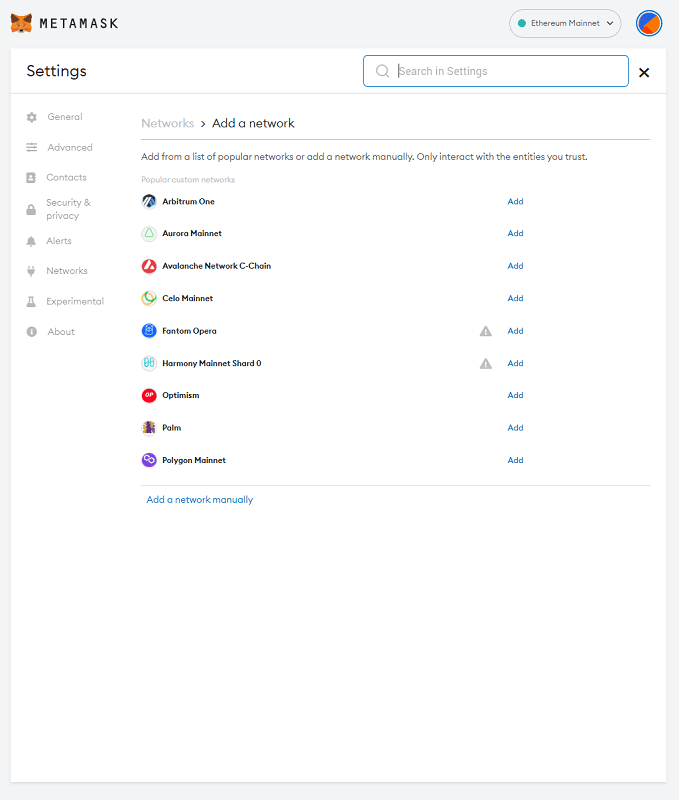
Task: Click the Advanced sliders icon
Action: 32,147
